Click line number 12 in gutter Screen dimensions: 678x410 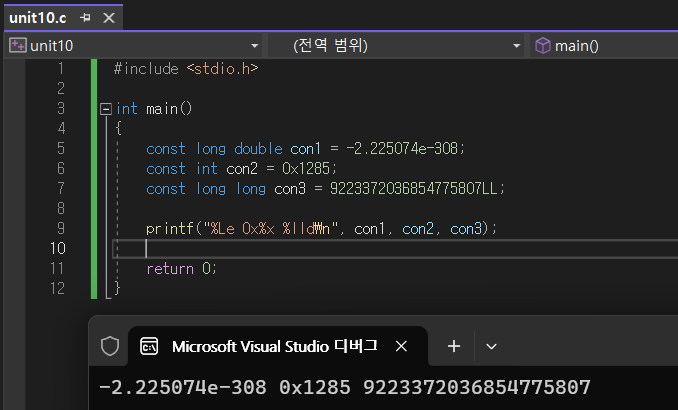click(57, 288)
